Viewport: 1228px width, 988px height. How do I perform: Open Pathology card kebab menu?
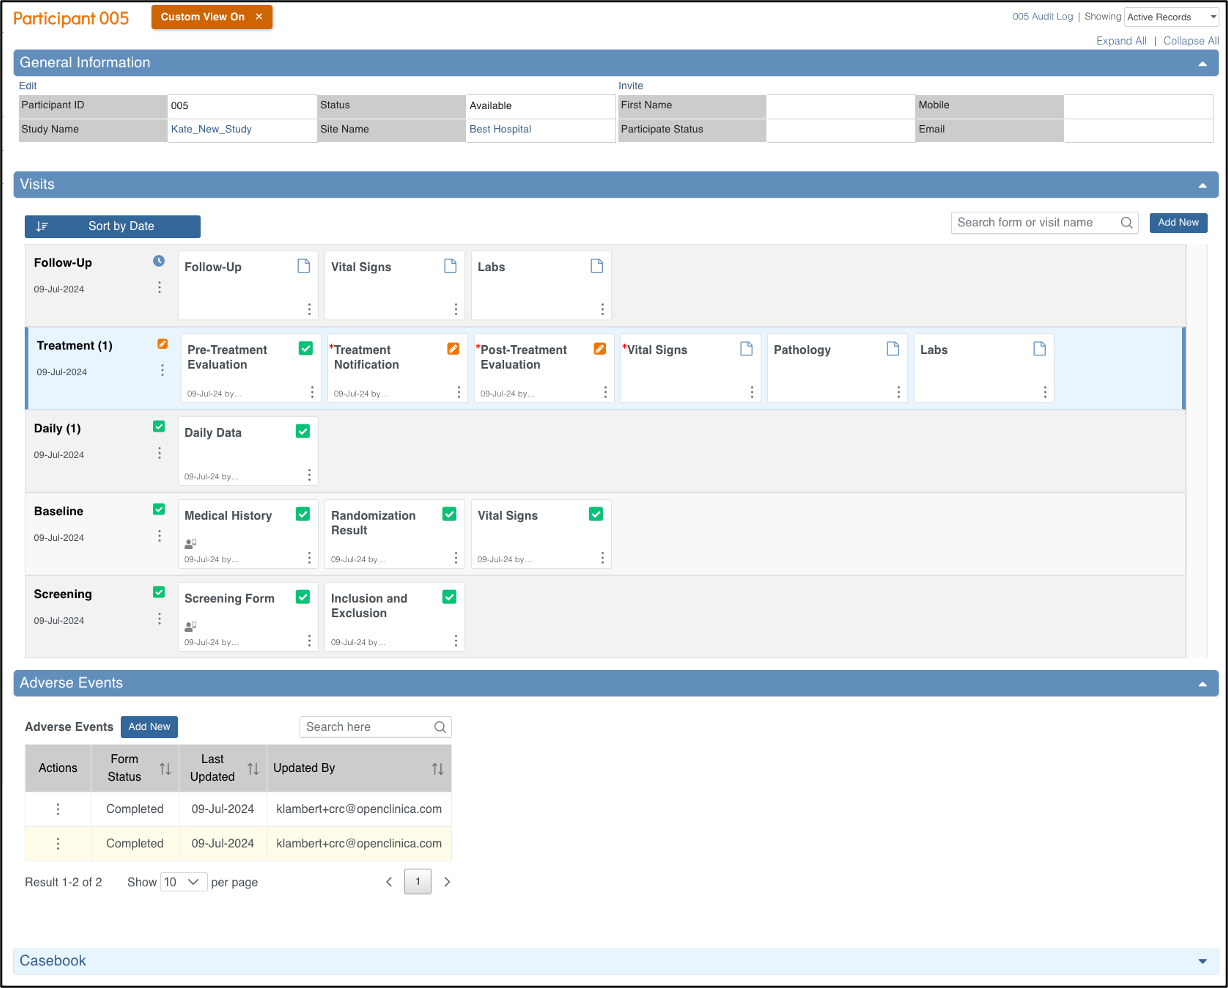pos(898,392)
